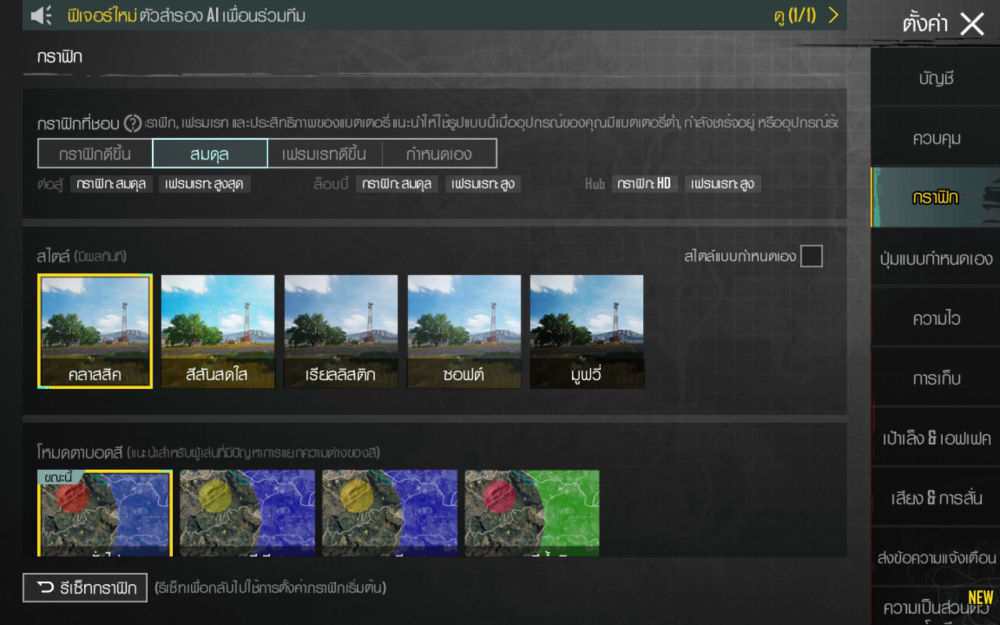Choose the red and green colorblind mode

[532, 512]
